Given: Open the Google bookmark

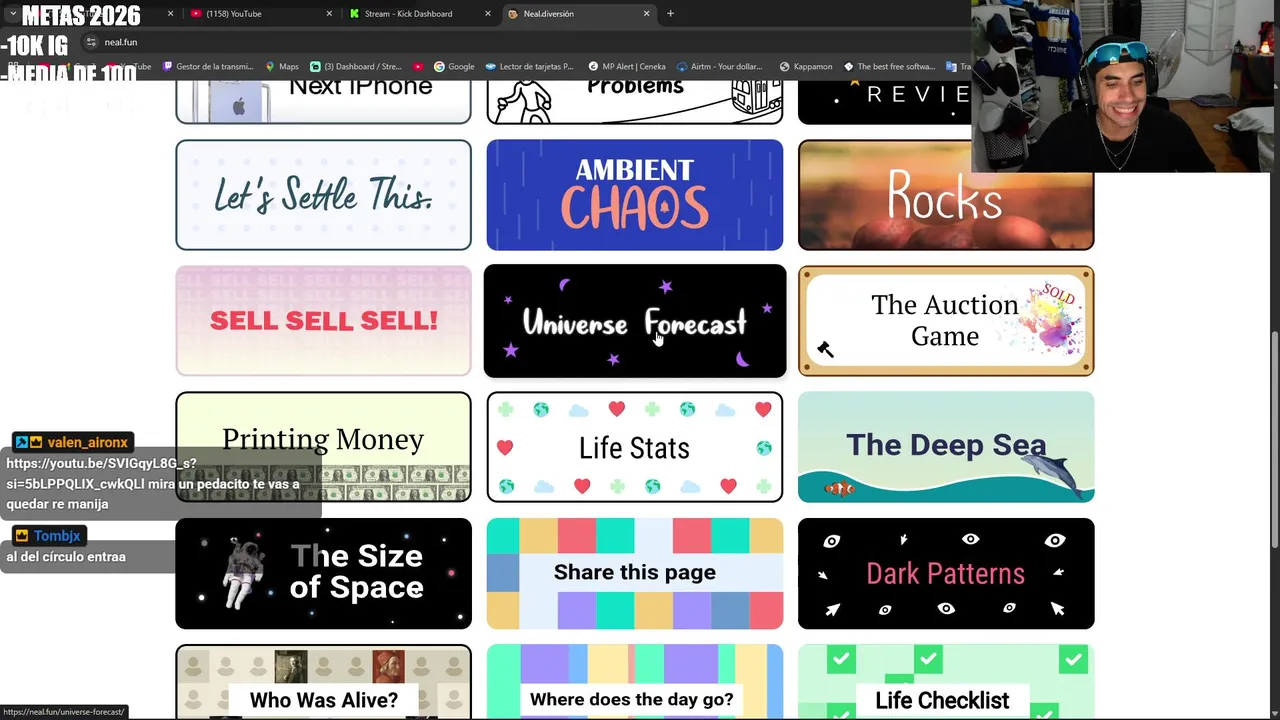Looking at the screenshot, I should 454,67.
